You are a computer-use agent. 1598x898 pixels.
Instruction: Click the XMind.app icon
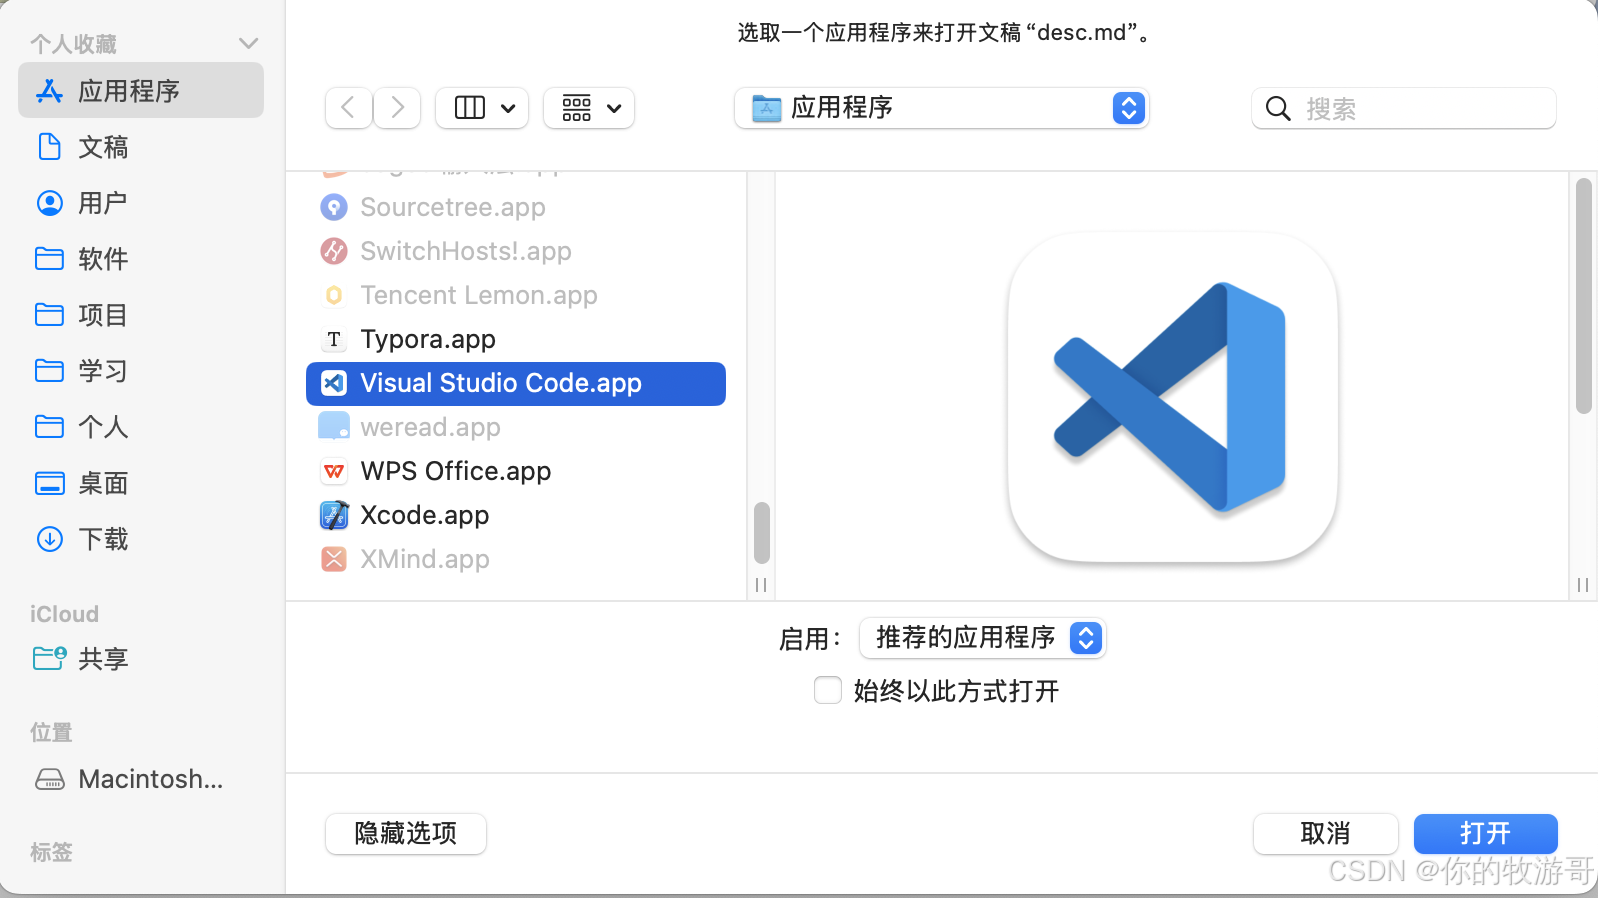334,559
